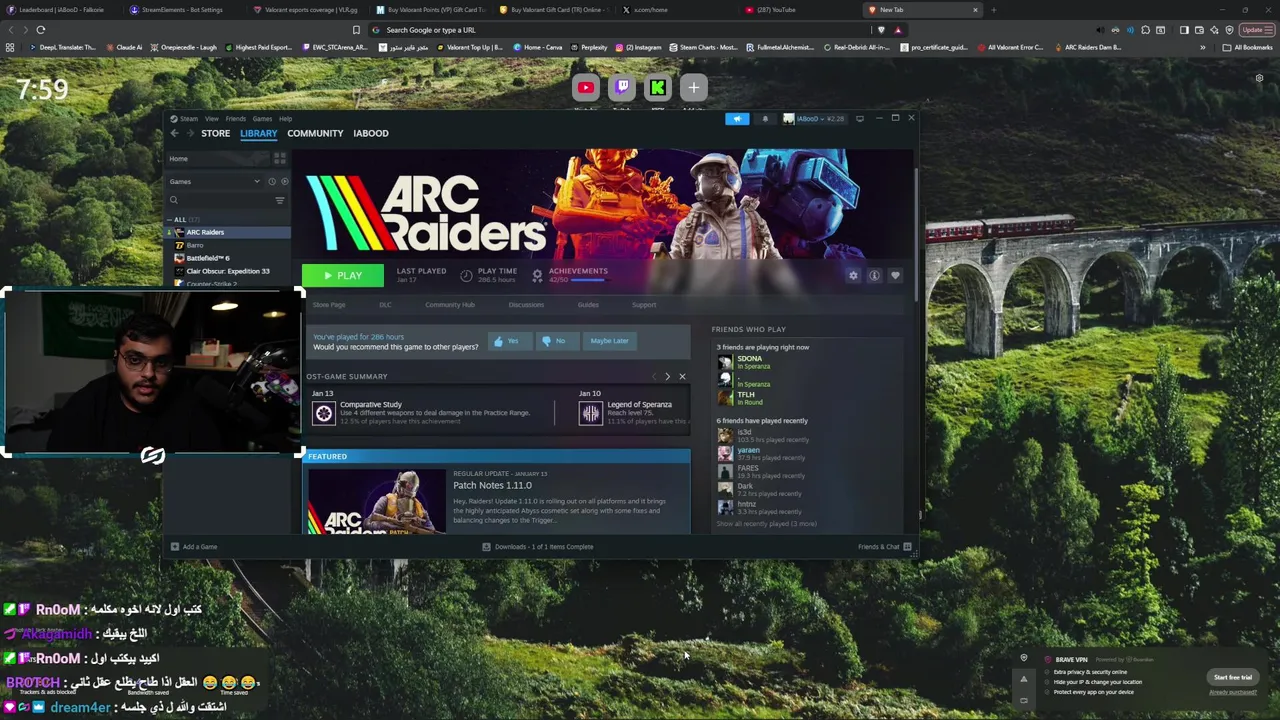Click Add a Game plus icon
The width and height of the screenshot is (1280, 720).
[x=175, y=547]
